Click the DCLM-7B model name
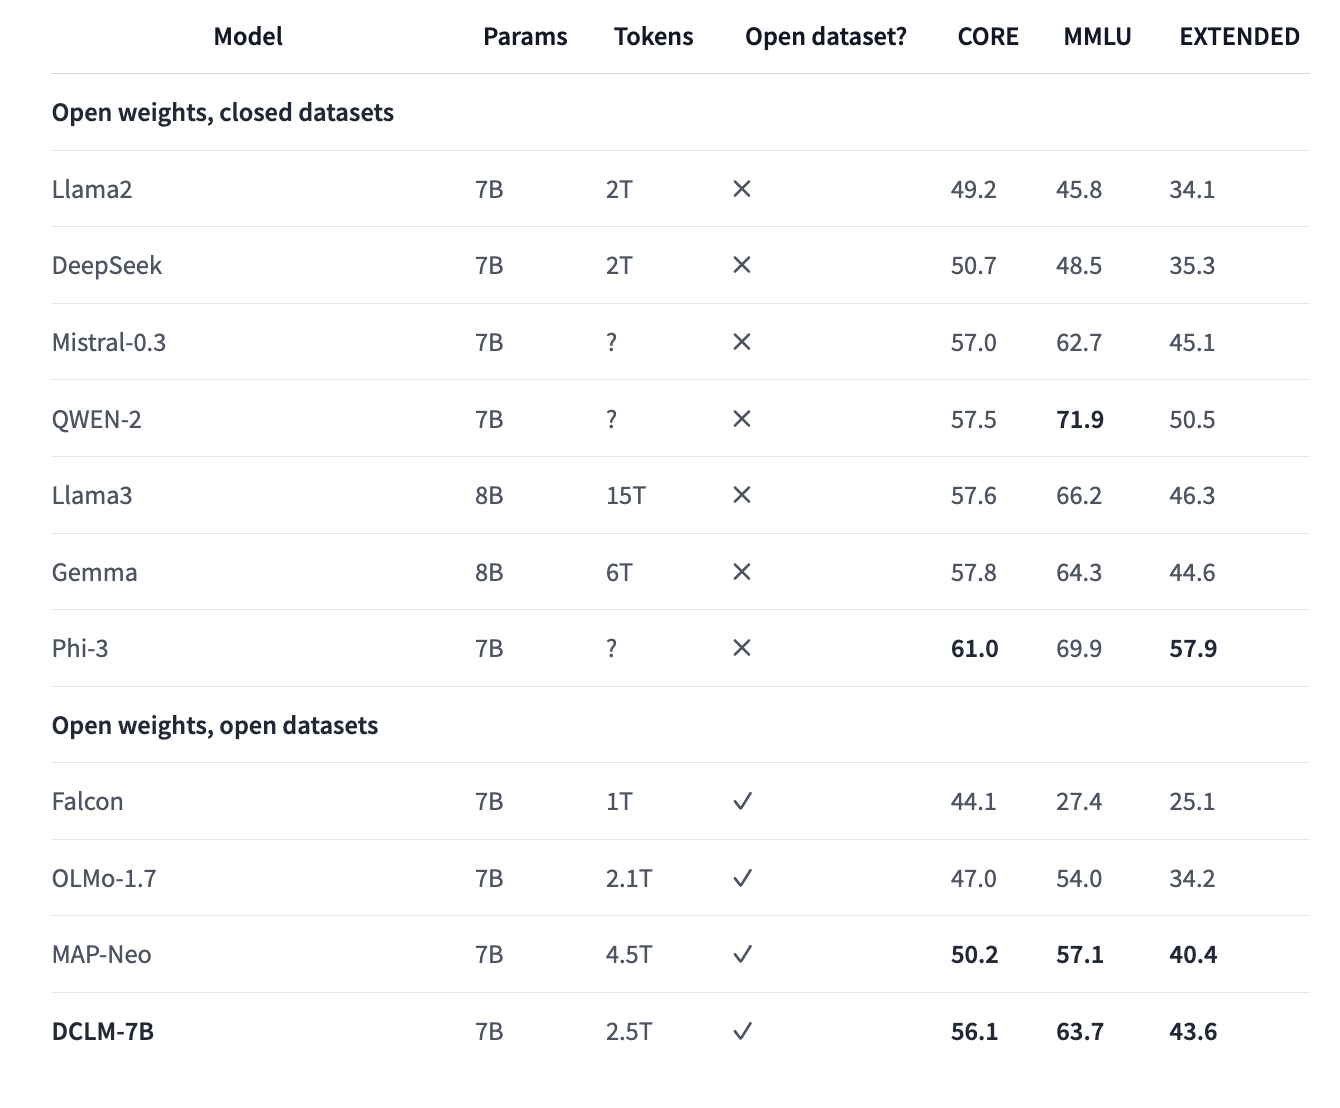The width and height of the screenshot is (1340, 1108). pos(103,1031)
